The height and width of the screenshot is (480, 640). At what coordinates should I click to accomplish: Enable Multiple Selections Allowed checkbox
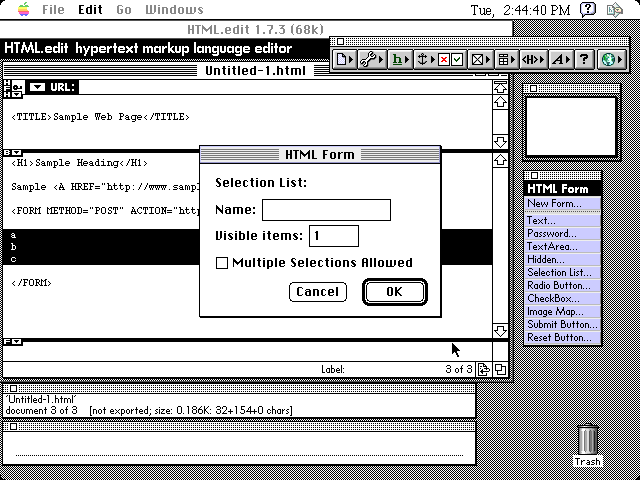click(x=223, y=263)
